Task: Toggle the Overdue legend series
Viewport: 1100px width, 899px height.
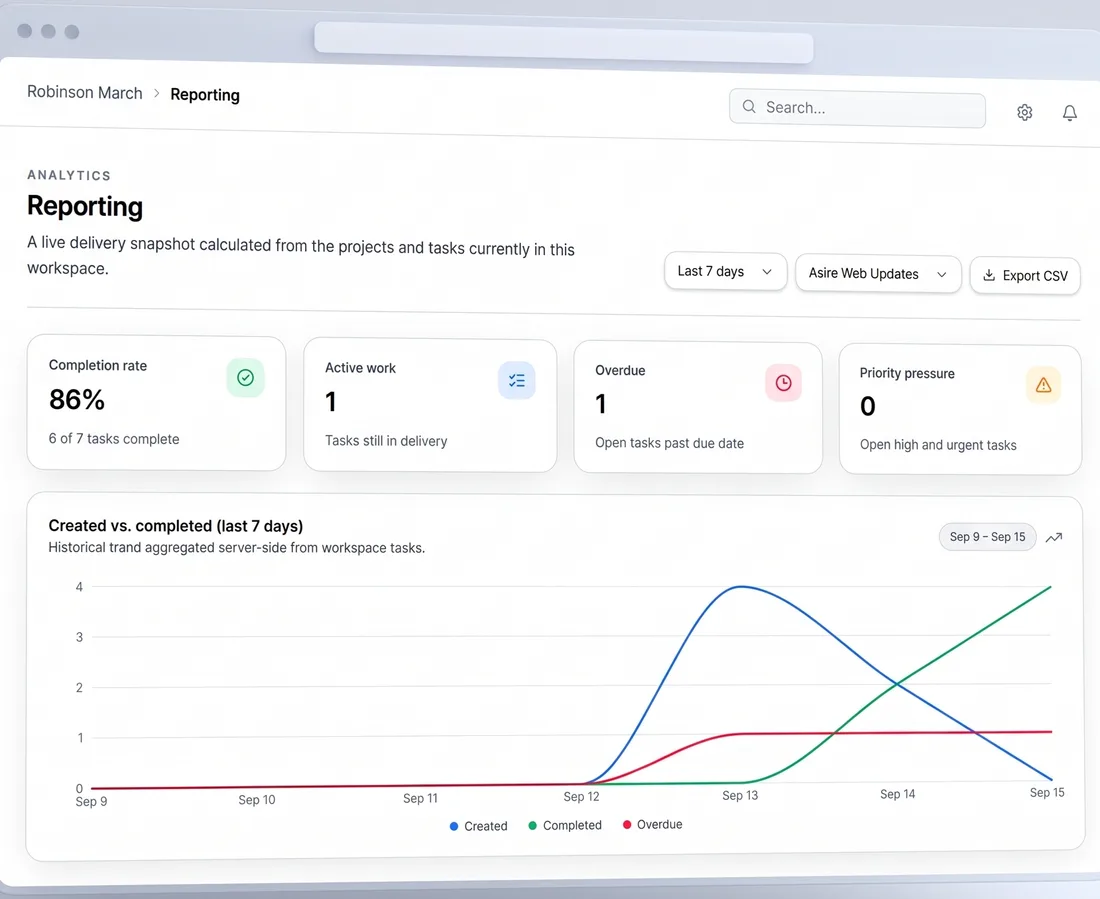Action: click(652, 825)
